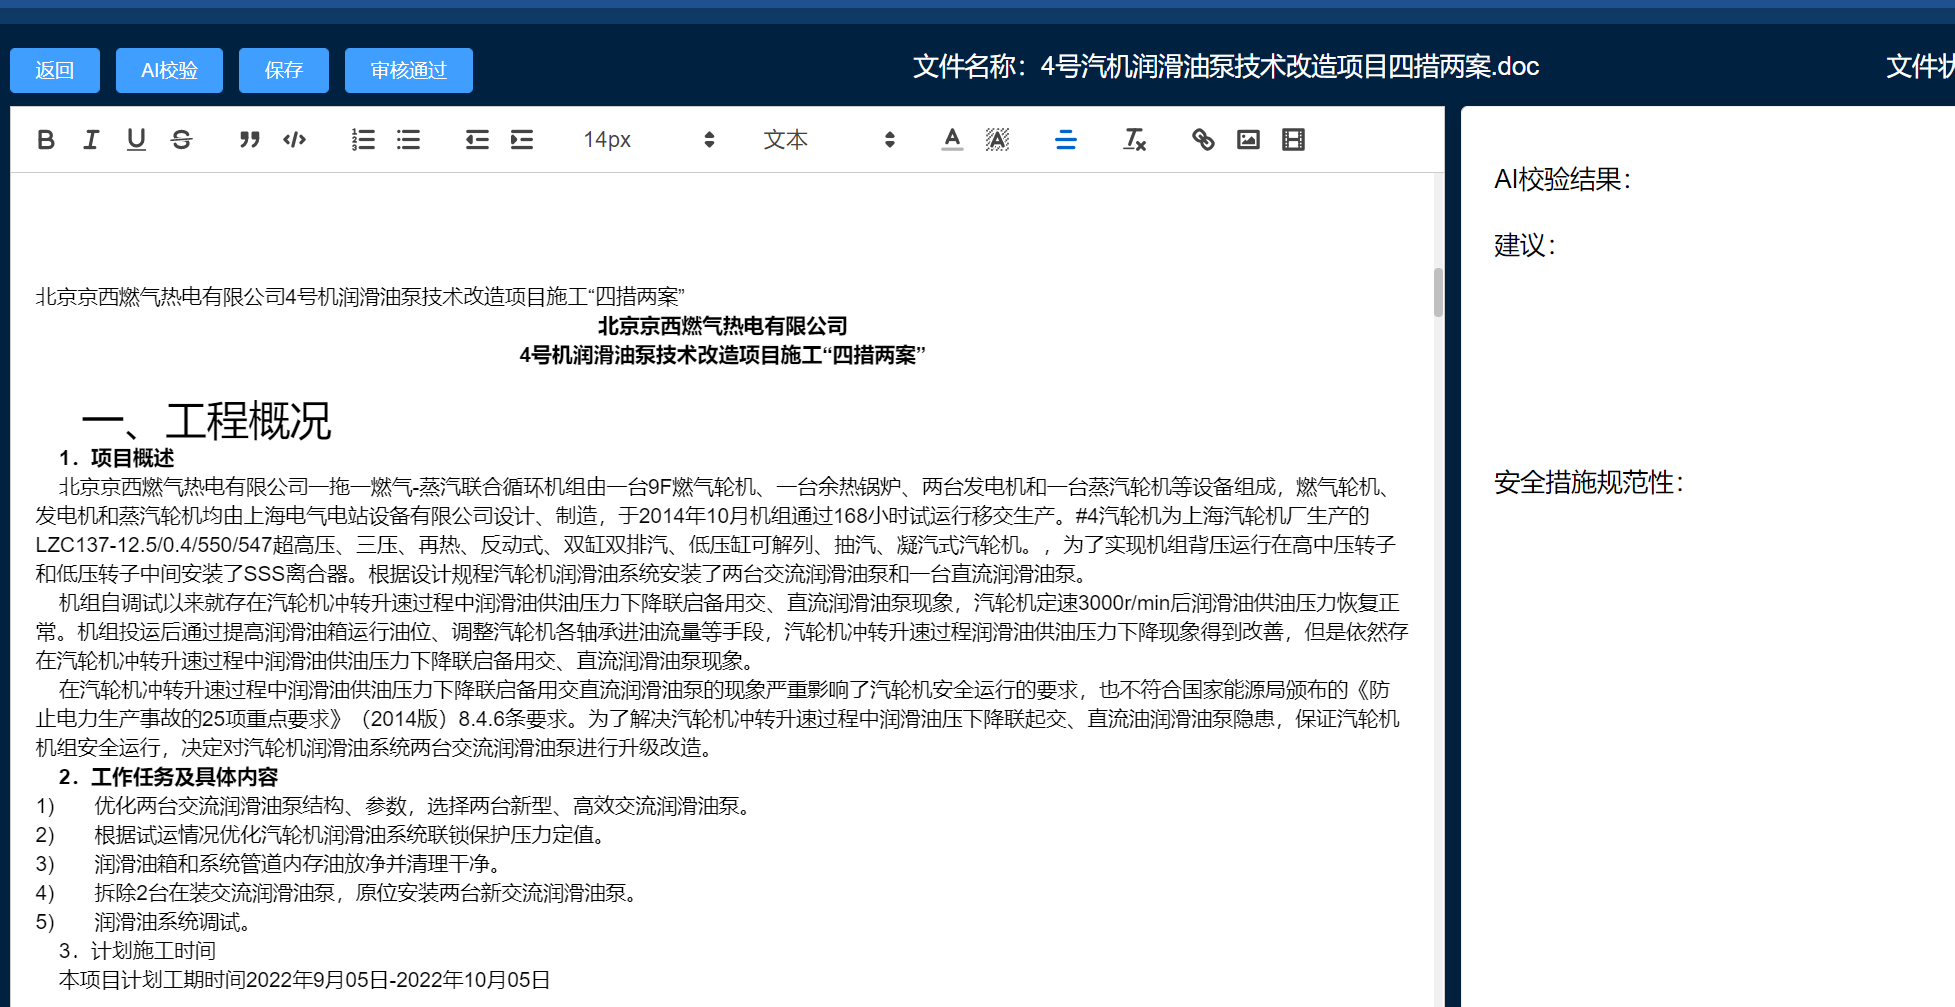
Task: Clear text formatting
Action: (1134, 140)
